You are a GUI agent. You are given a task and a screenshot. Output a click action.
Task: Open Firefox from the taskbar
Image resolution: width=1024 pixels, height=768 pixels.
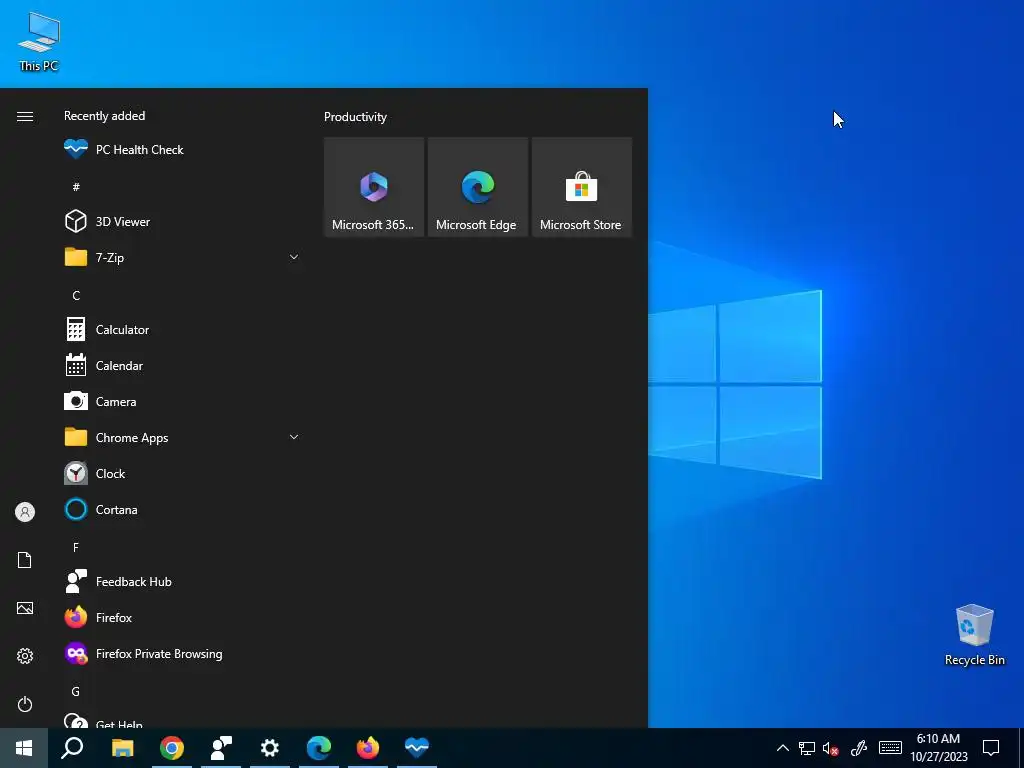(368, 748)
